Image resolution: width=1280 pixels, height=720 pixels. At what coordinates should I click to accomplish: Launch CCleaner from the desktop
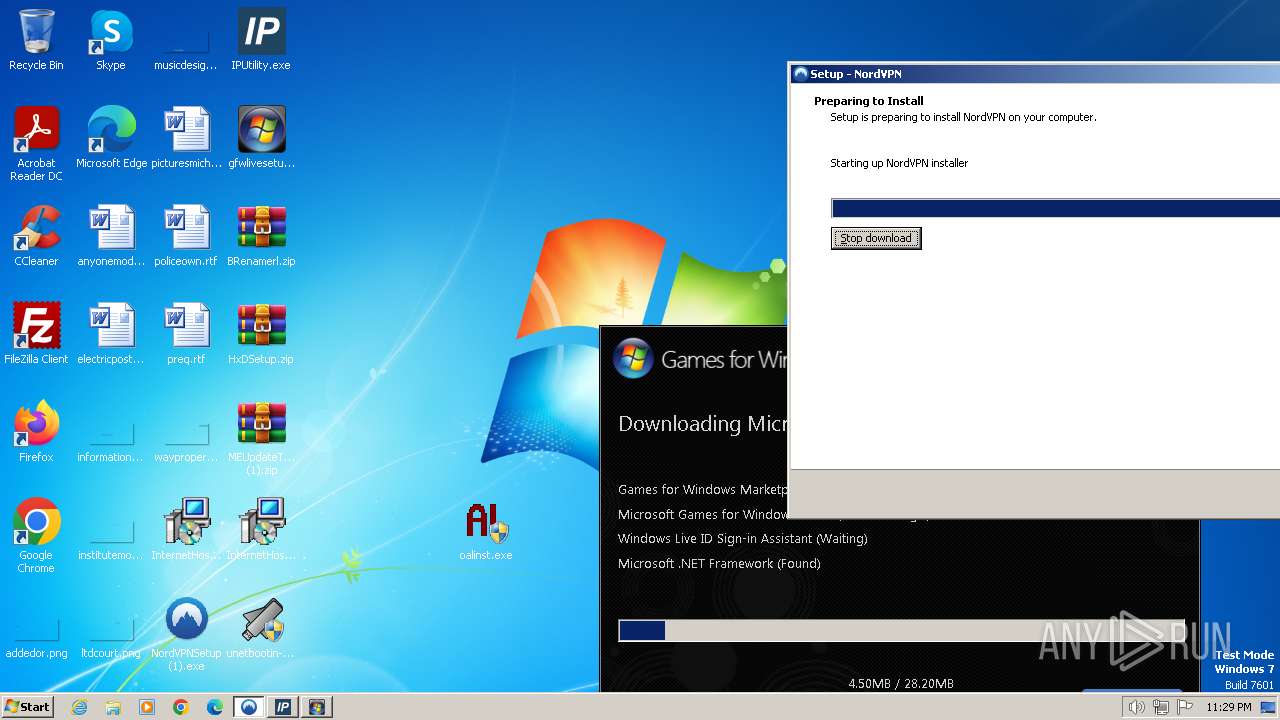[x=36, y=236]
